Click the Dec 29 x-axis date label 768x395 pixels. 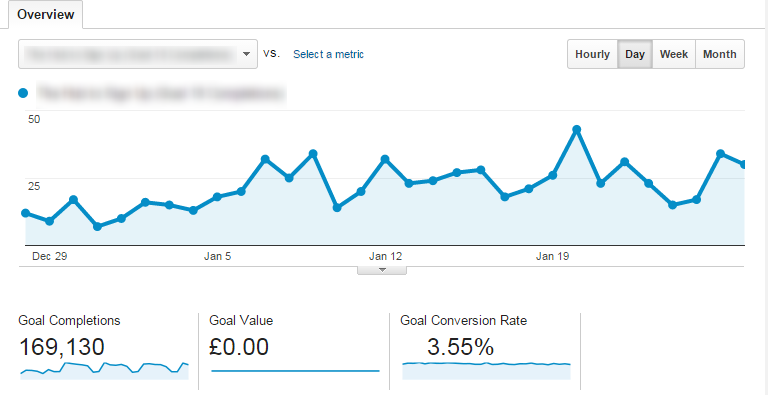[x=49, y=256]
